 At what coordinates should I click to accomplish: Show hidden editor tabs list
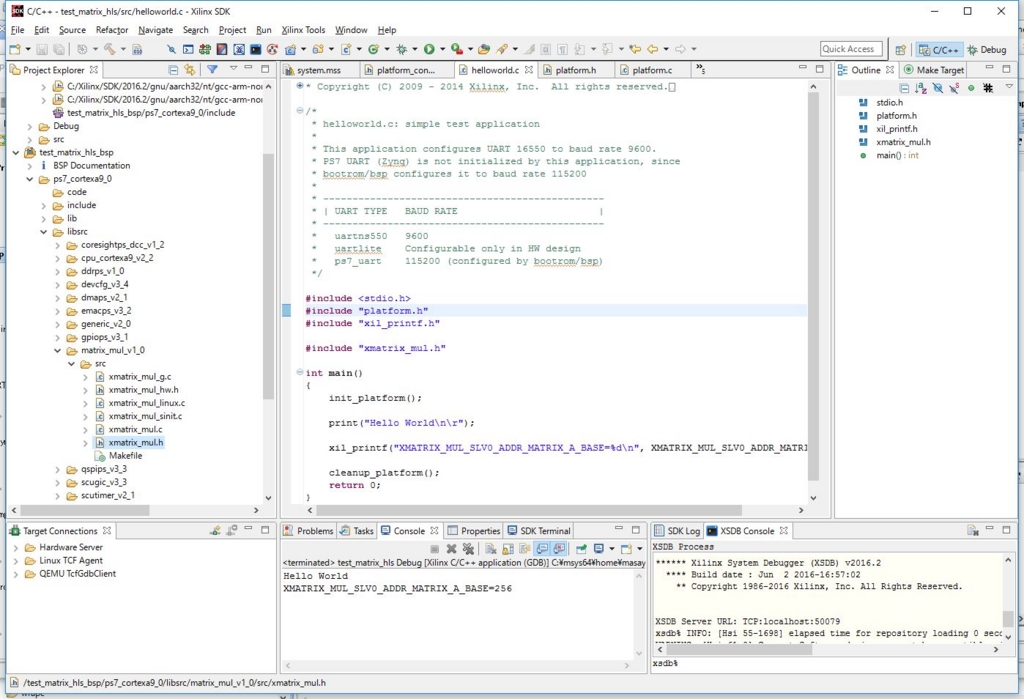(701, 69)
